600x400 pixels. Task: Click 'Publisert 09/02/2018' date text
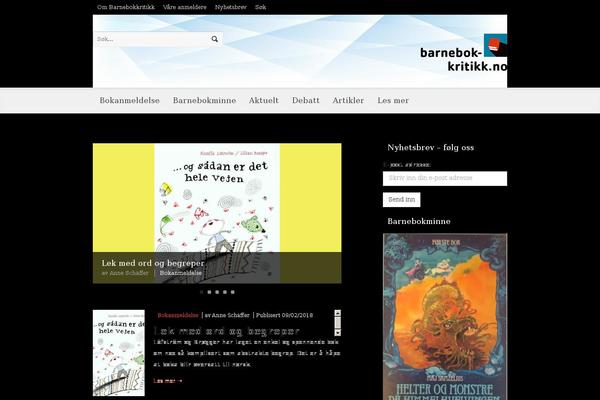[x=284, y=315]
